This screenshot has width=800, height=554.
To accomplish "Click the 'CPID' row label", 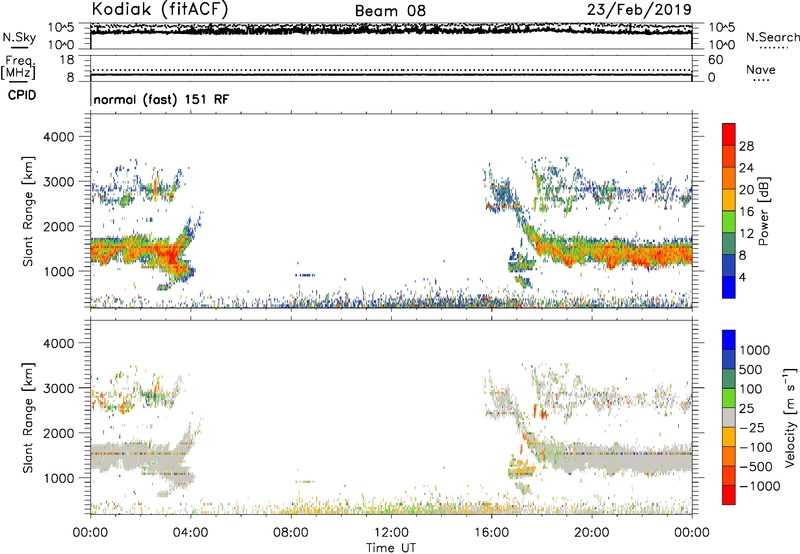I will coord(22,95).
